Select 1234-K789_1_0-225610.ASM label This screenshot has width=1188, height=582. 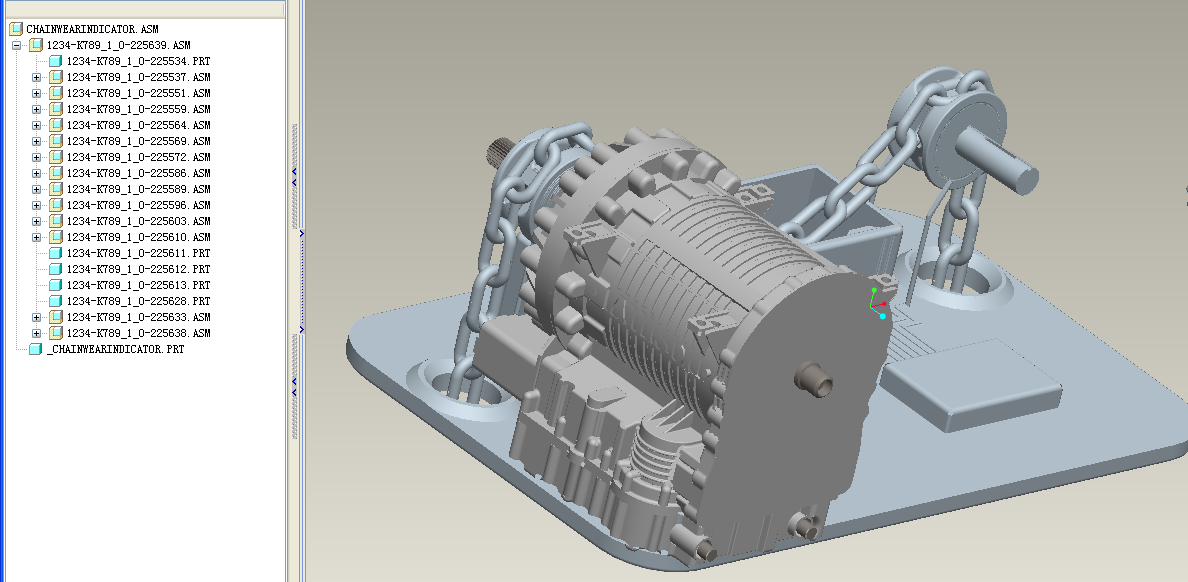pyautogui.click(x=139, y=237)
